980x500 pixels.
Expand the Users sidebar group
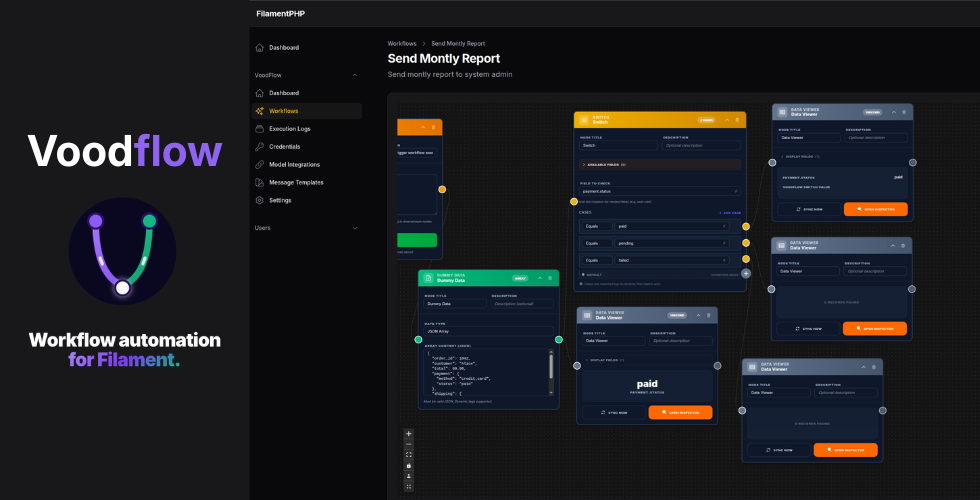(x=354, y=228)
